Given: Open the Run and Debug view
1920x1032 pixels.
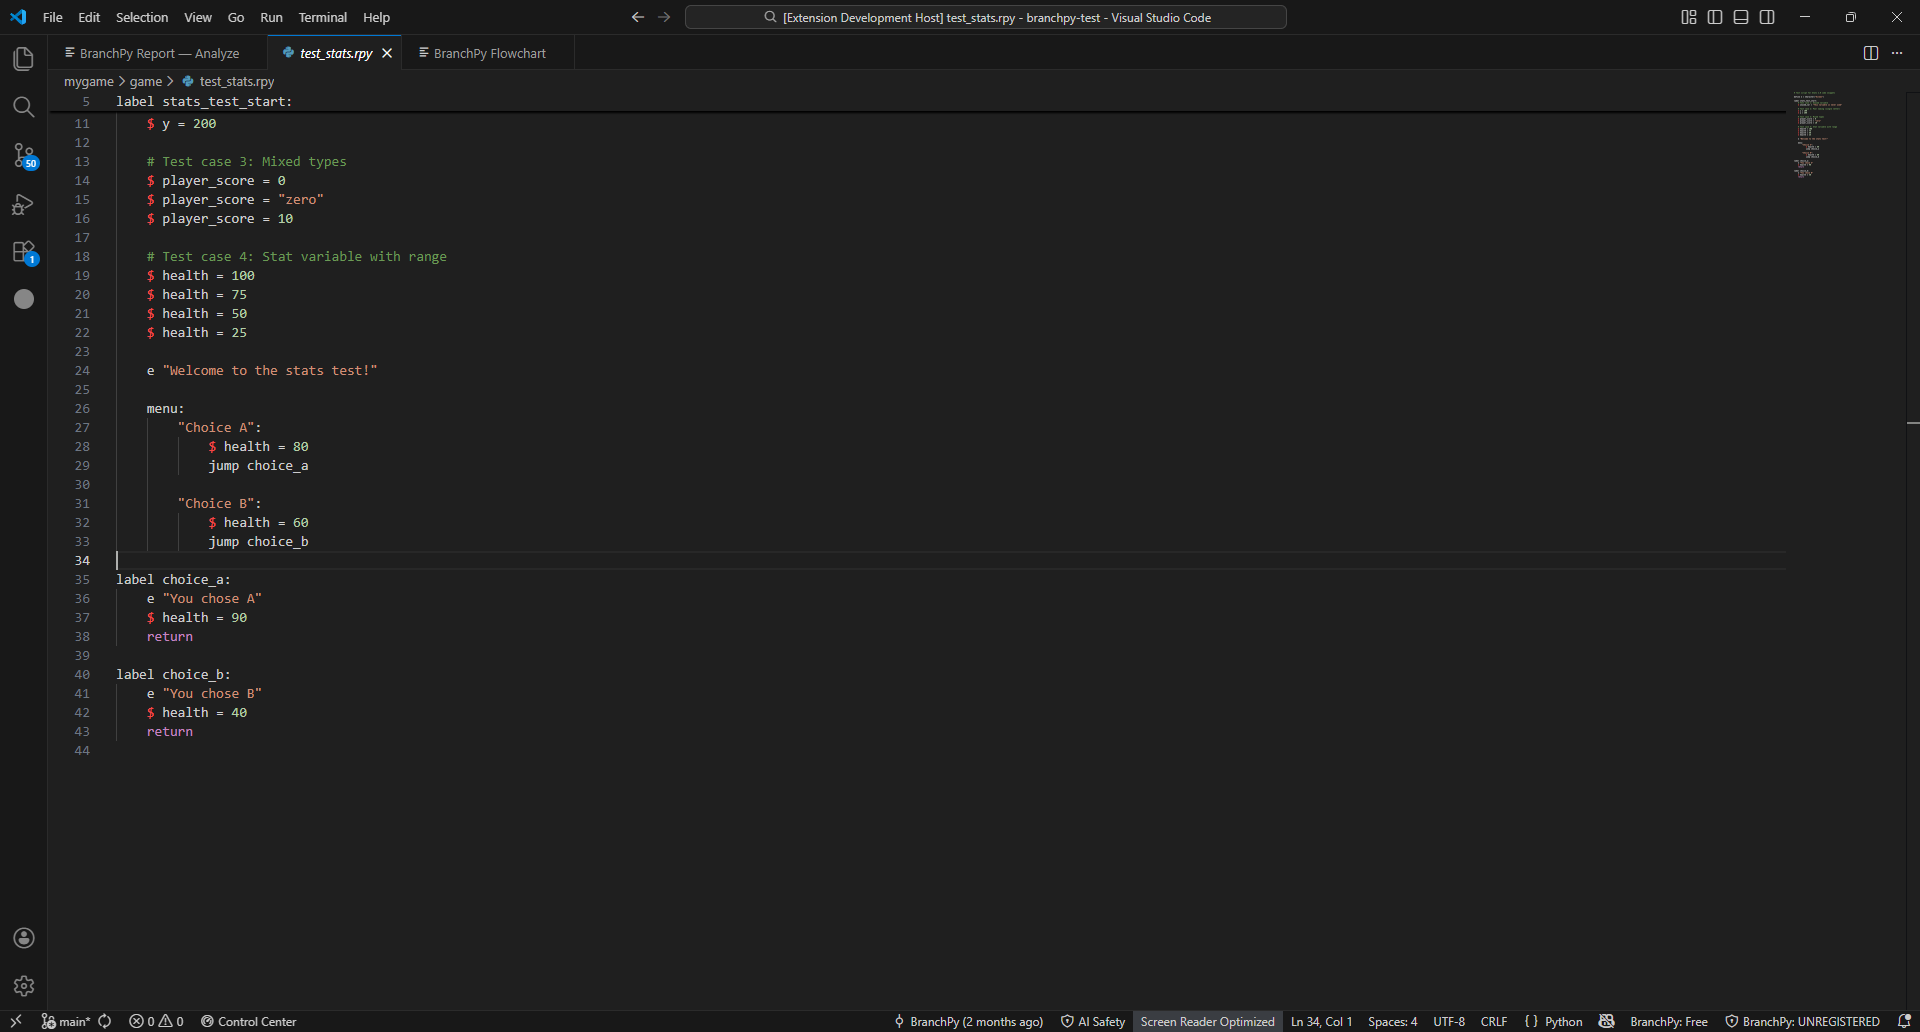Looking at the screenshot, I should 24,204.
